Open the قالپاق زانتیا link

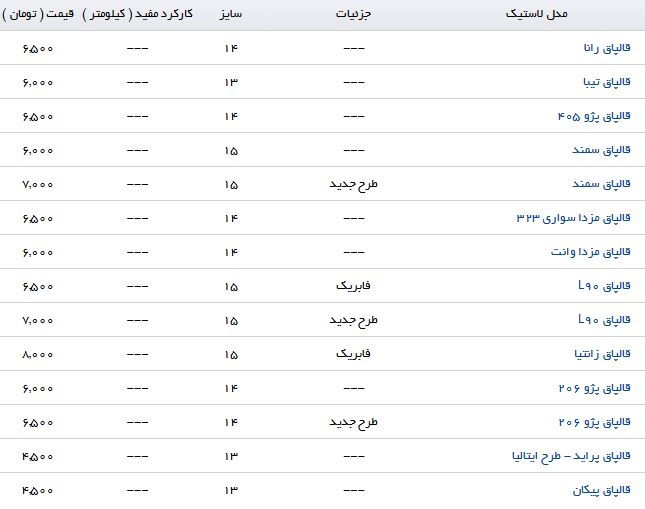point(602,354)
